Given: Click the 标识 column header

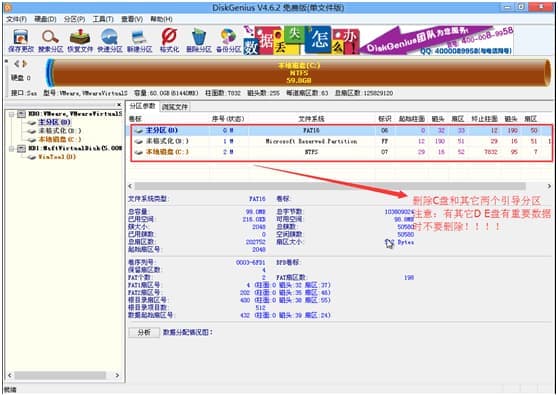Looking at the screenshot, I should click(x=385, y=119).
